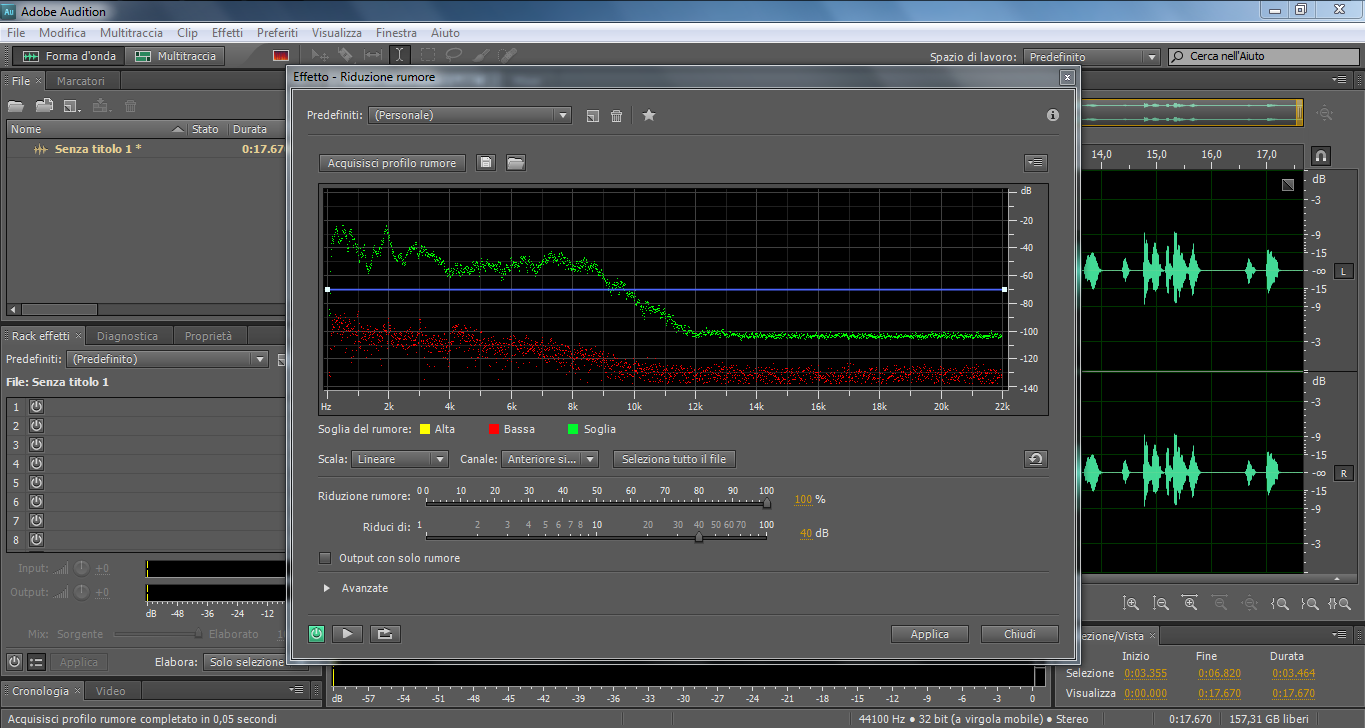Click the Riduzione rumore slider handle

coord(767,504)
